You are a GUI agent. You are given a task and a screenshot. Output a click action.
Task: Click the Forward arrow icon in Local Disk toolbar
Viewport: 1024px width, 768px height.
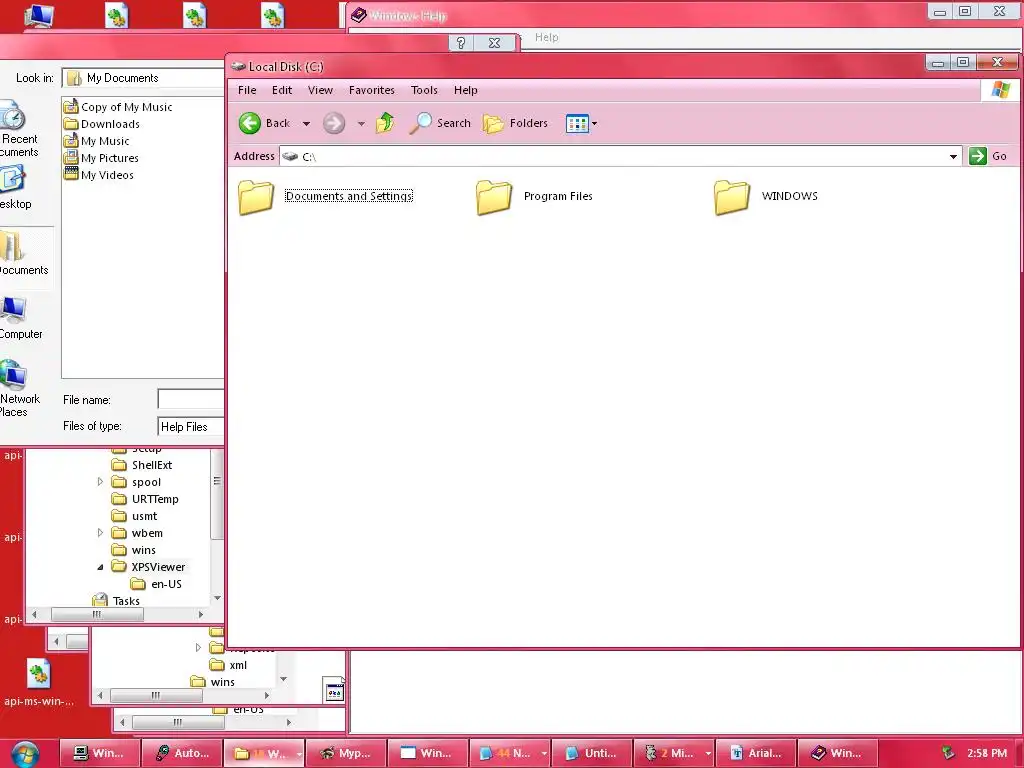tap(334, 123)
